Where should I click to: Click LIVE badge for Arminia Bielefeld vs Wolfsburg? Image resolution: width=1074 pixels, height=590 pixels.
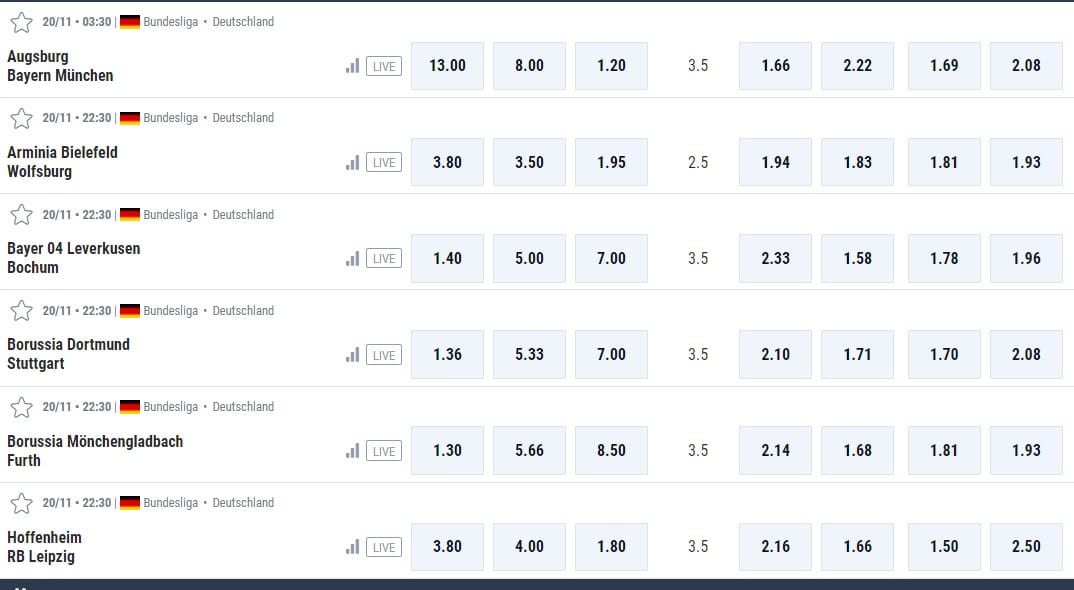point(384,162)
